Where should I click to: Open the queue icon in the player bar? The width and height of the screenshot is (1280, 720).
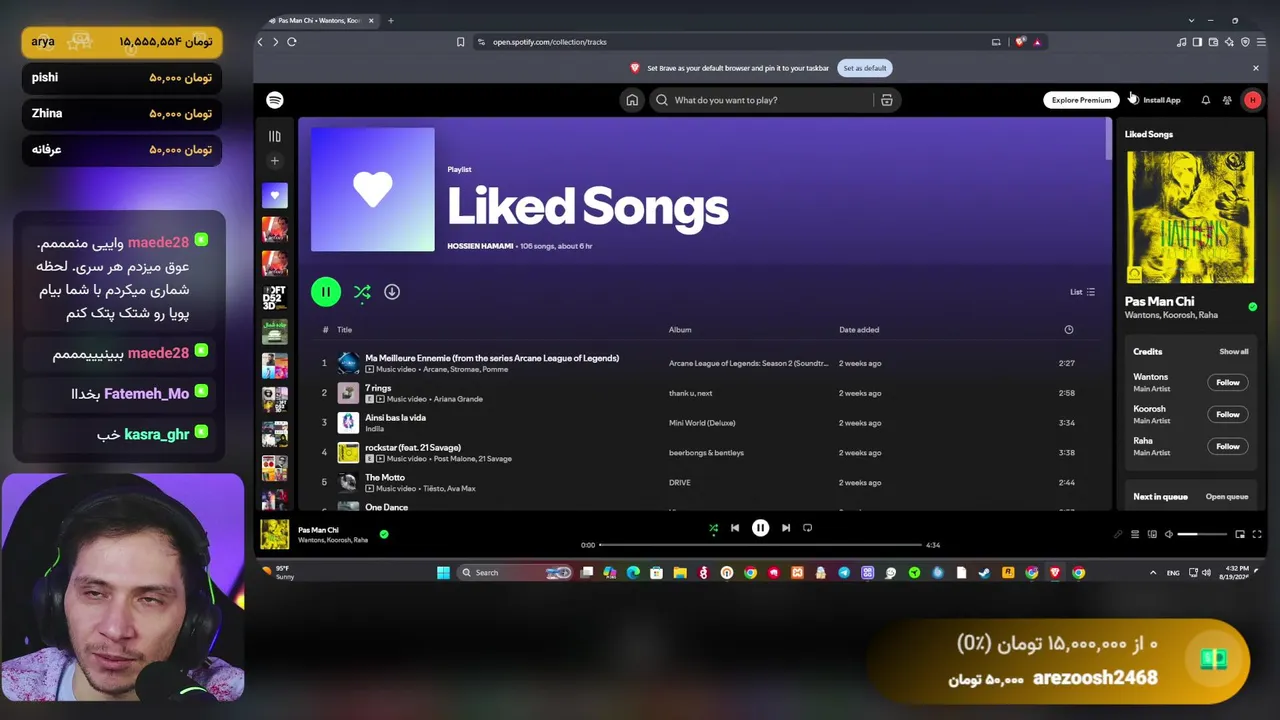coord(1135,534)
